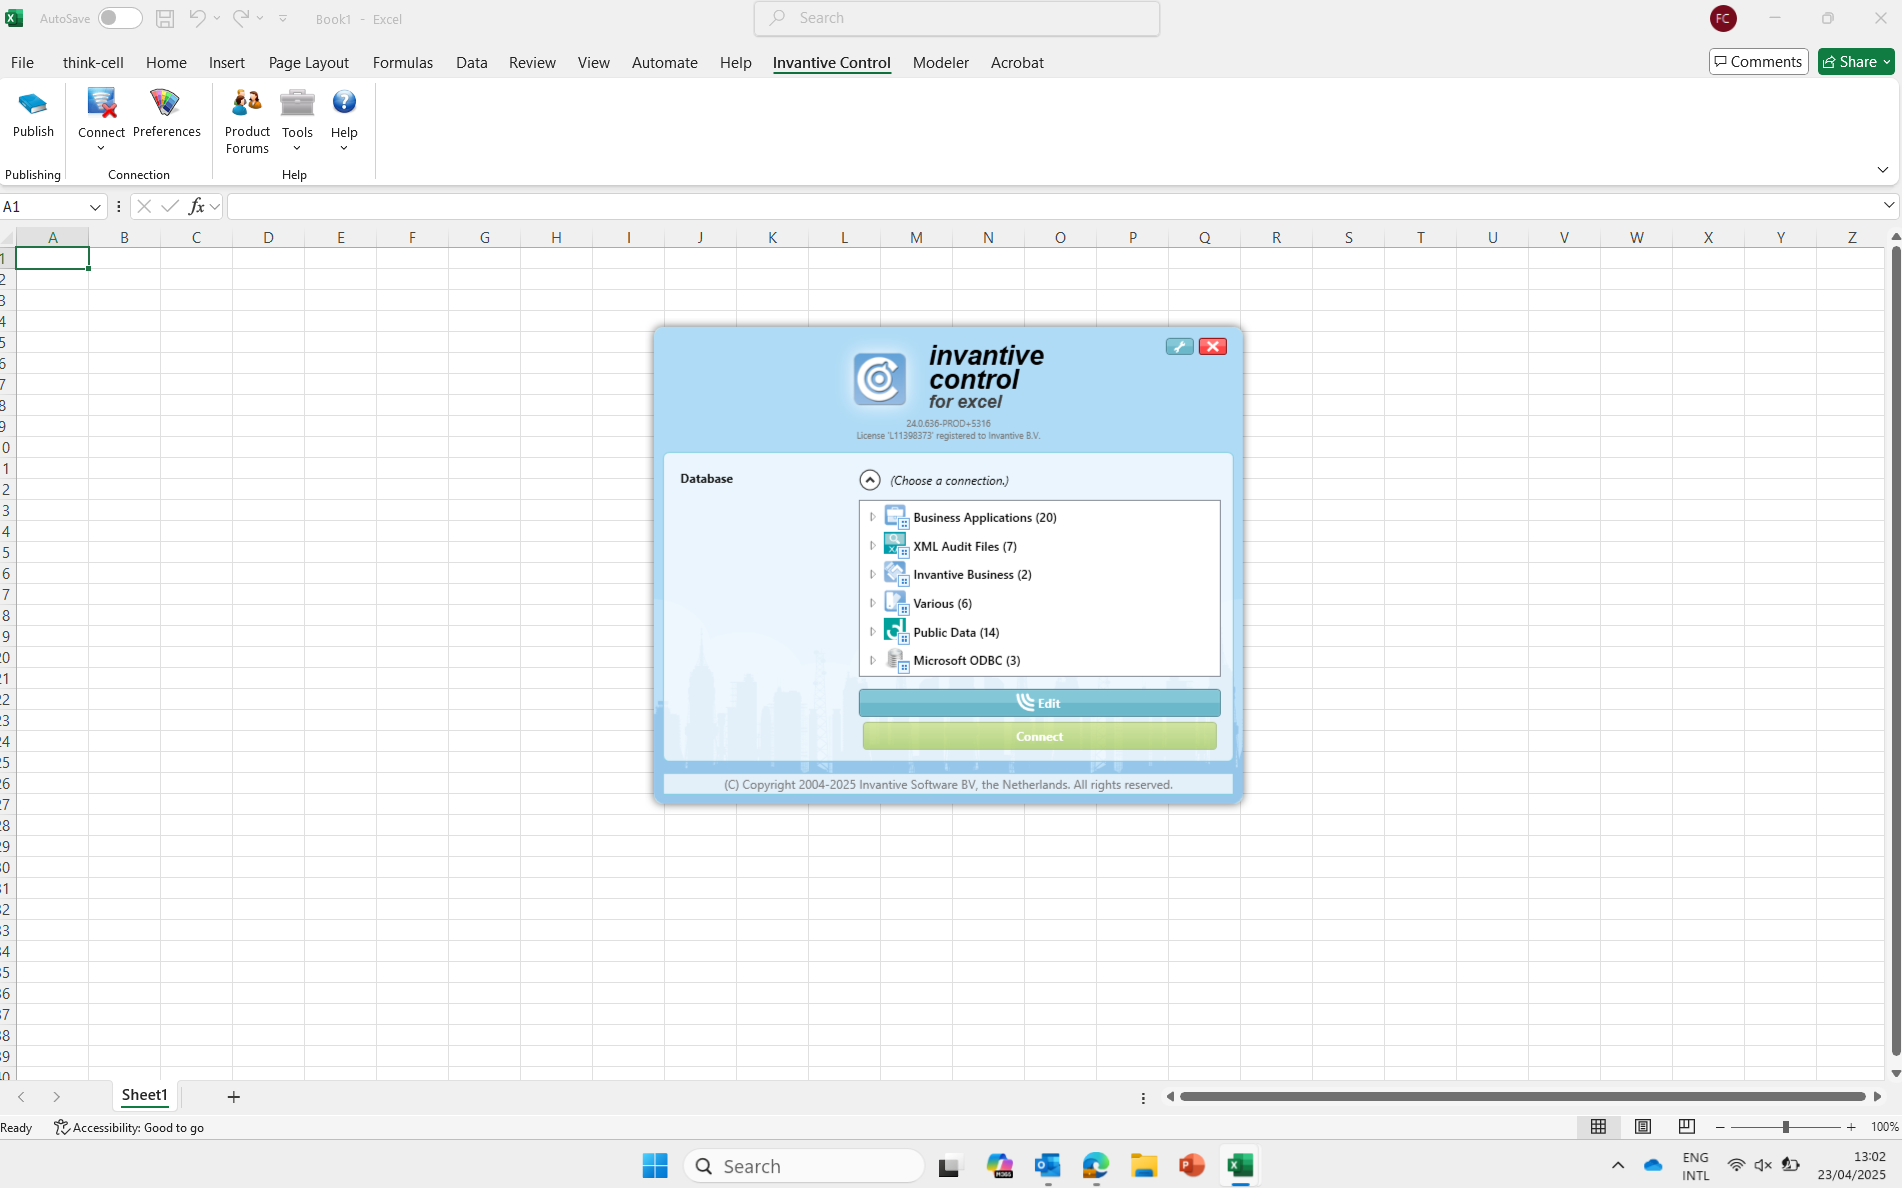Click the wrench settings icon in dialog
Screen dimensions: 1902x1188
(x=1179, y=346)
